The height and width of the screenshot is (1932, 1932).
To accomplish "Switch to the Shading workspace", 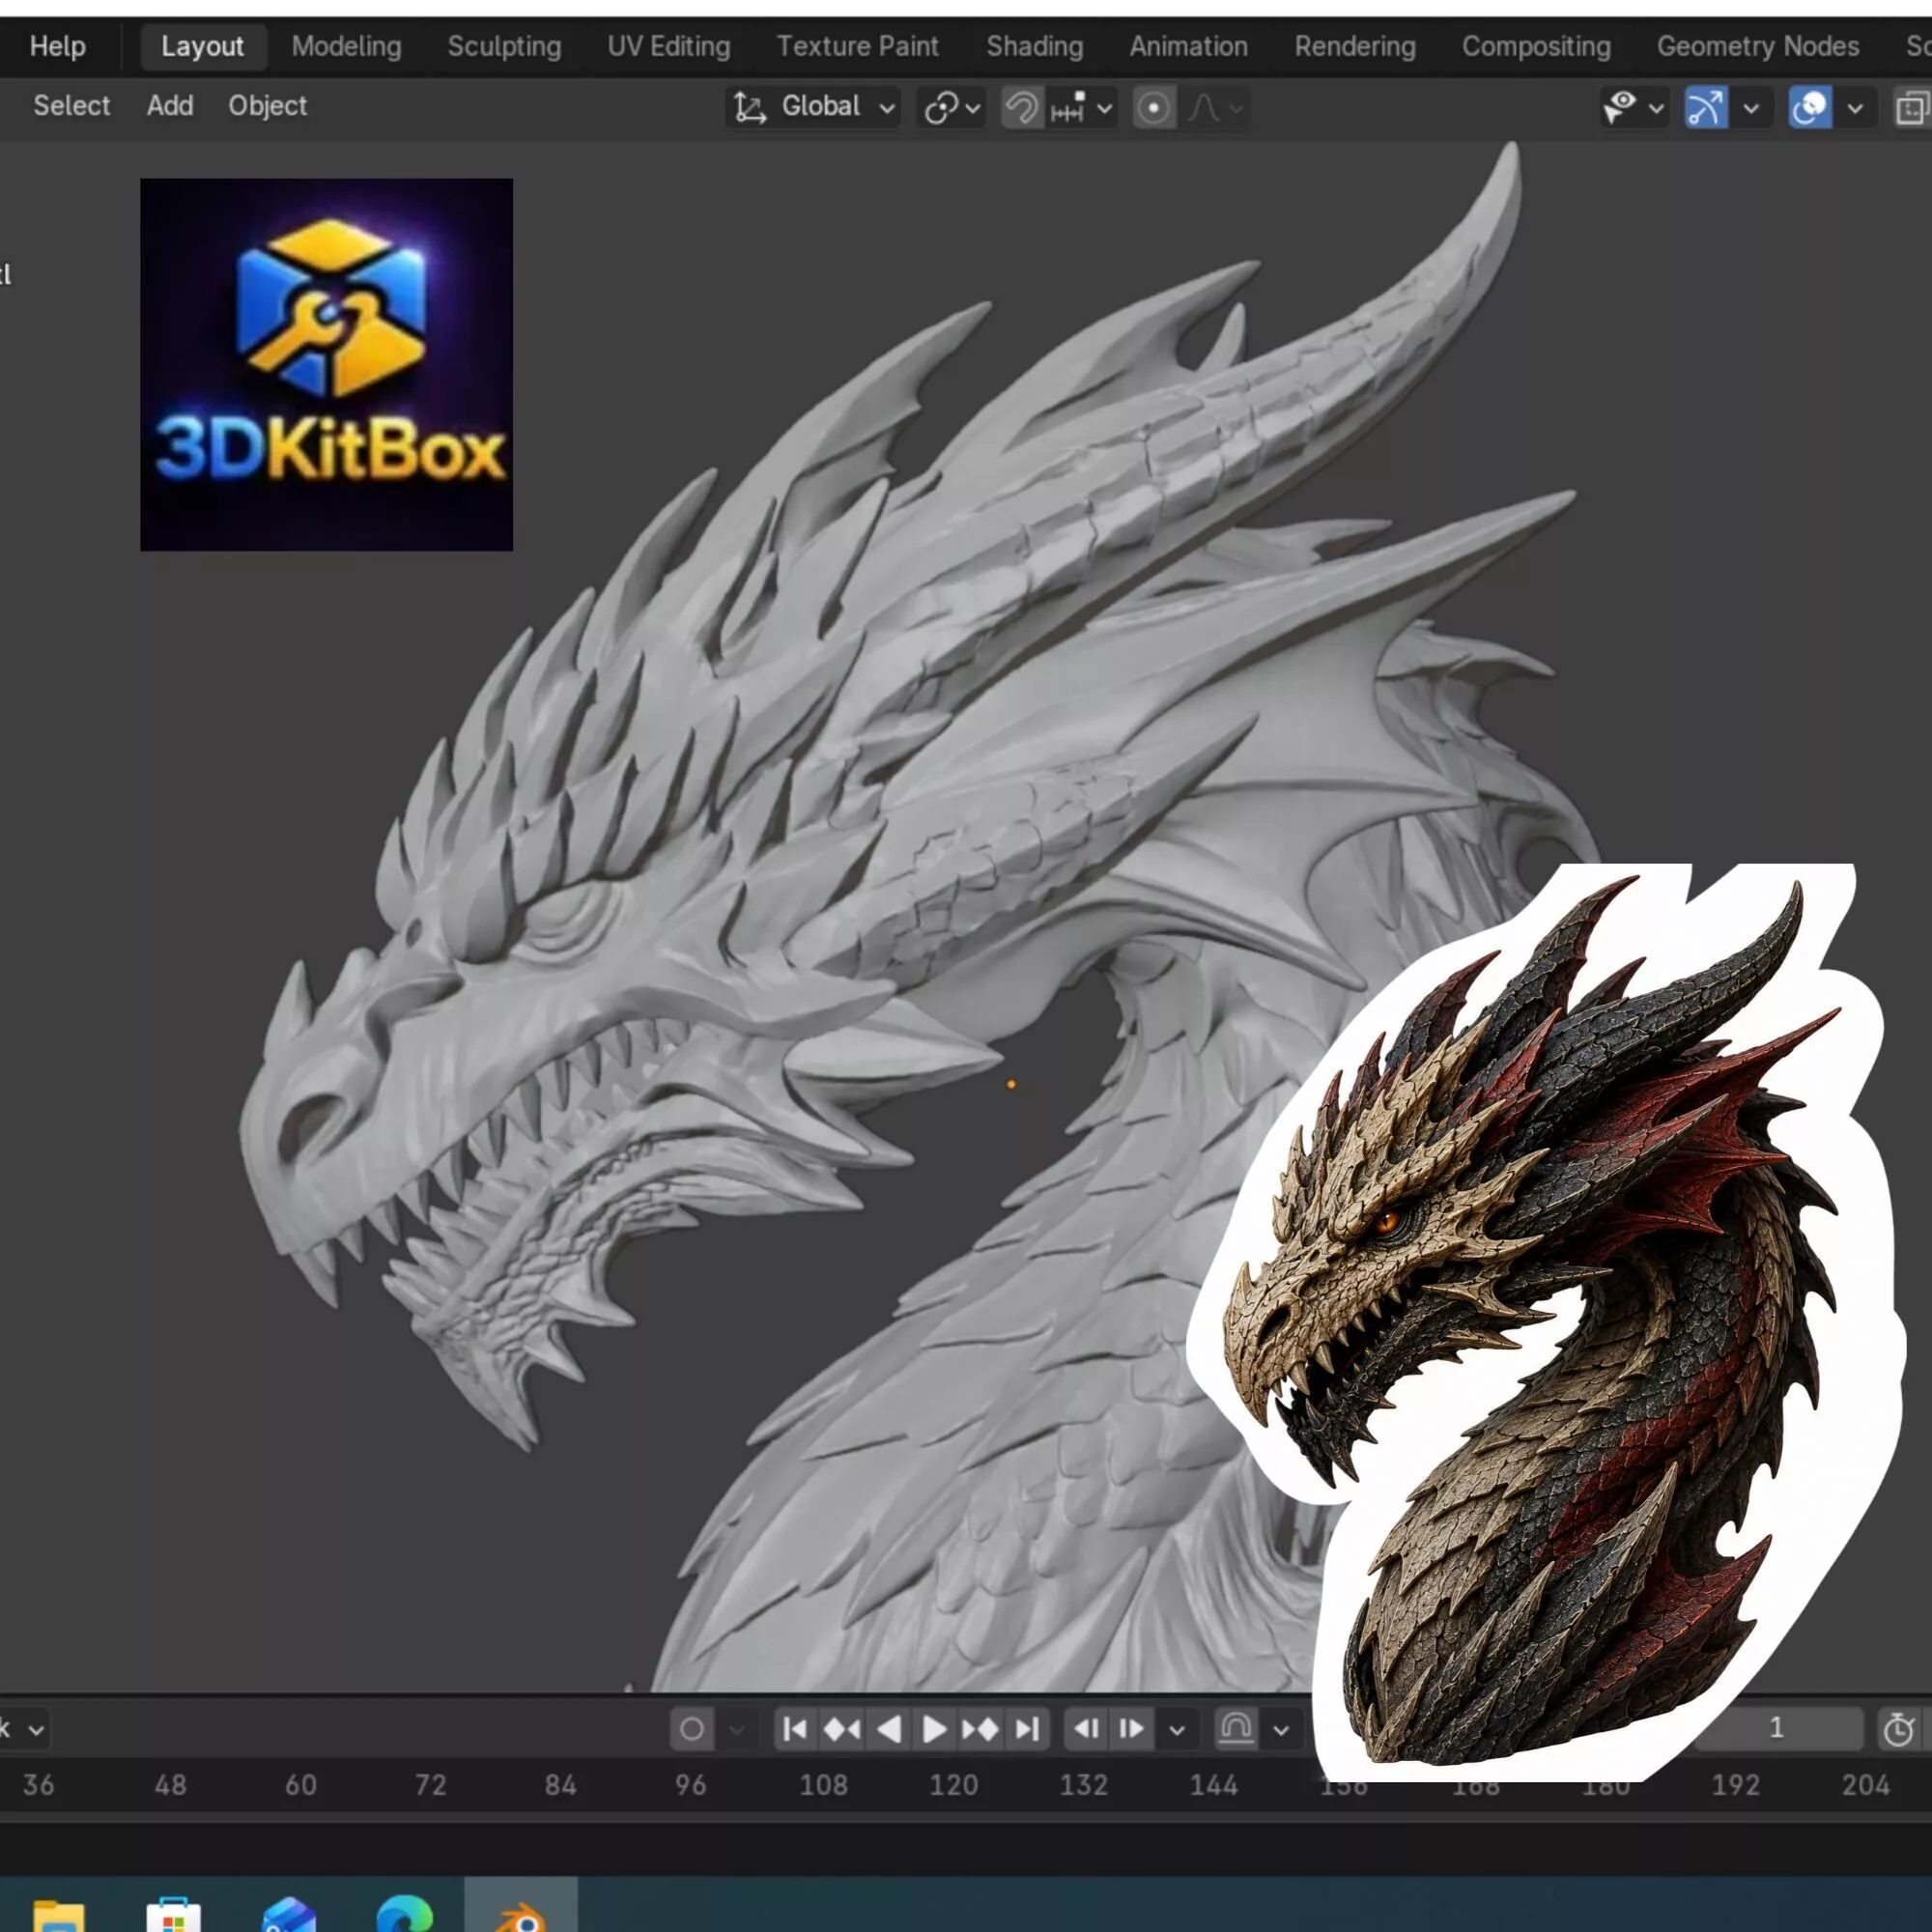I will click(x=1034, y=46).
